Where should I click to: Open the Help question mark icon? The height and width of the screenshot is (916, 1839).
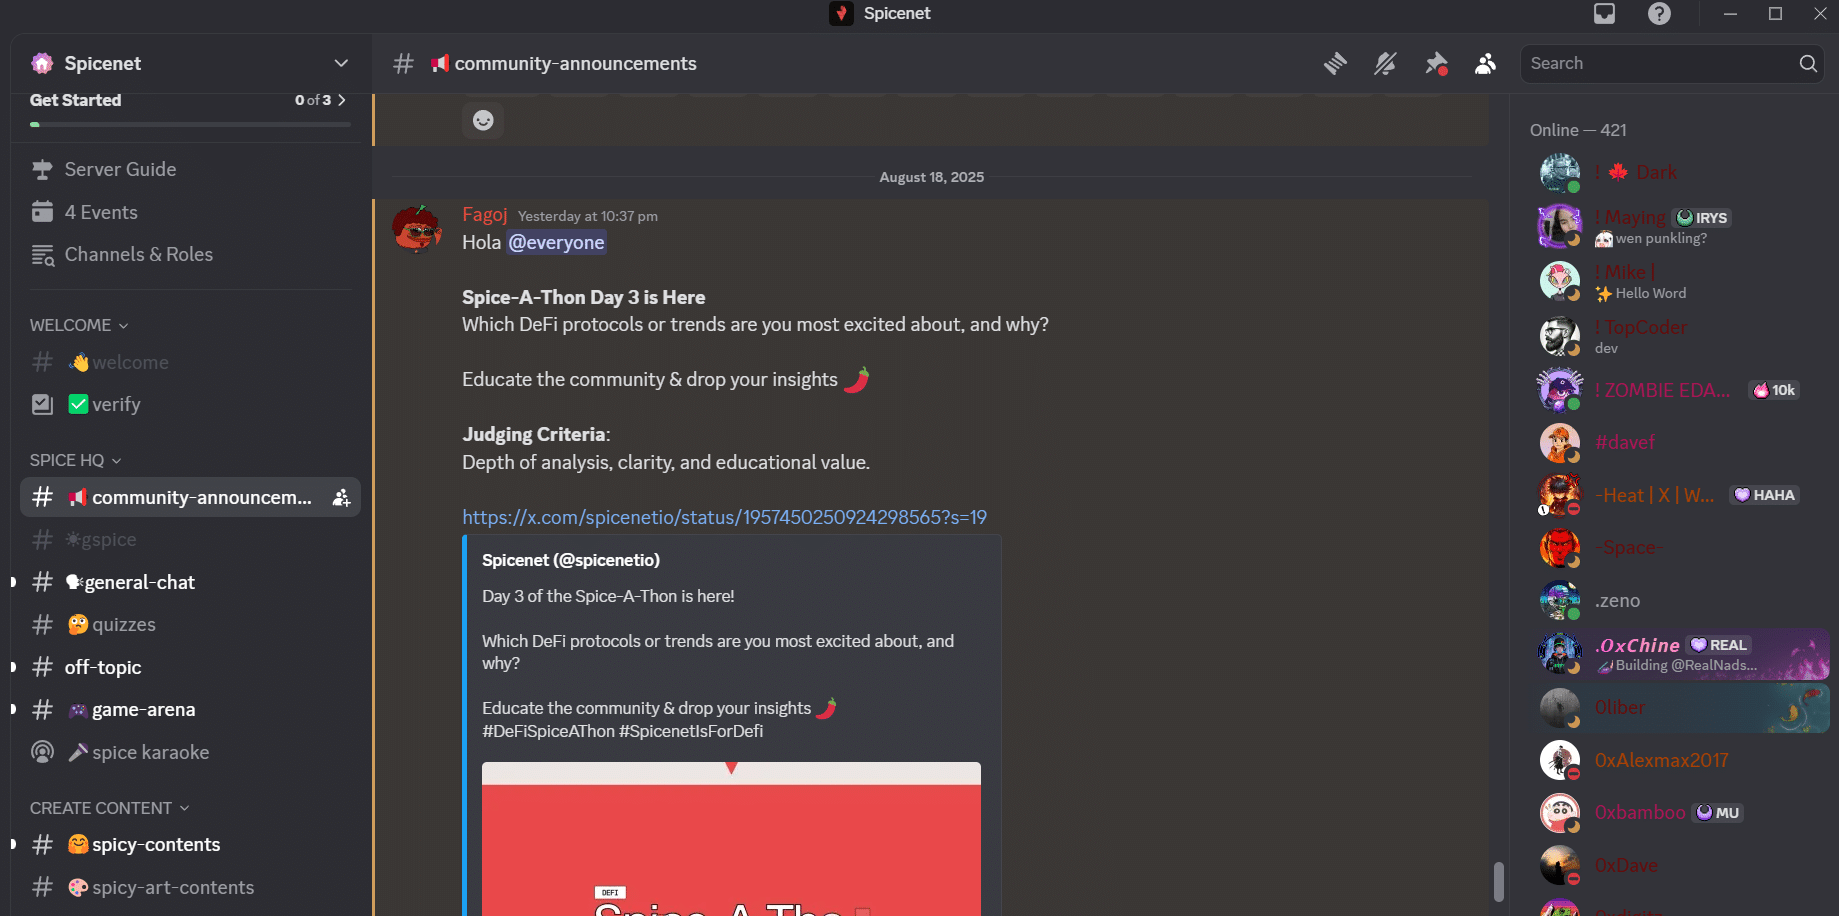1659,14
